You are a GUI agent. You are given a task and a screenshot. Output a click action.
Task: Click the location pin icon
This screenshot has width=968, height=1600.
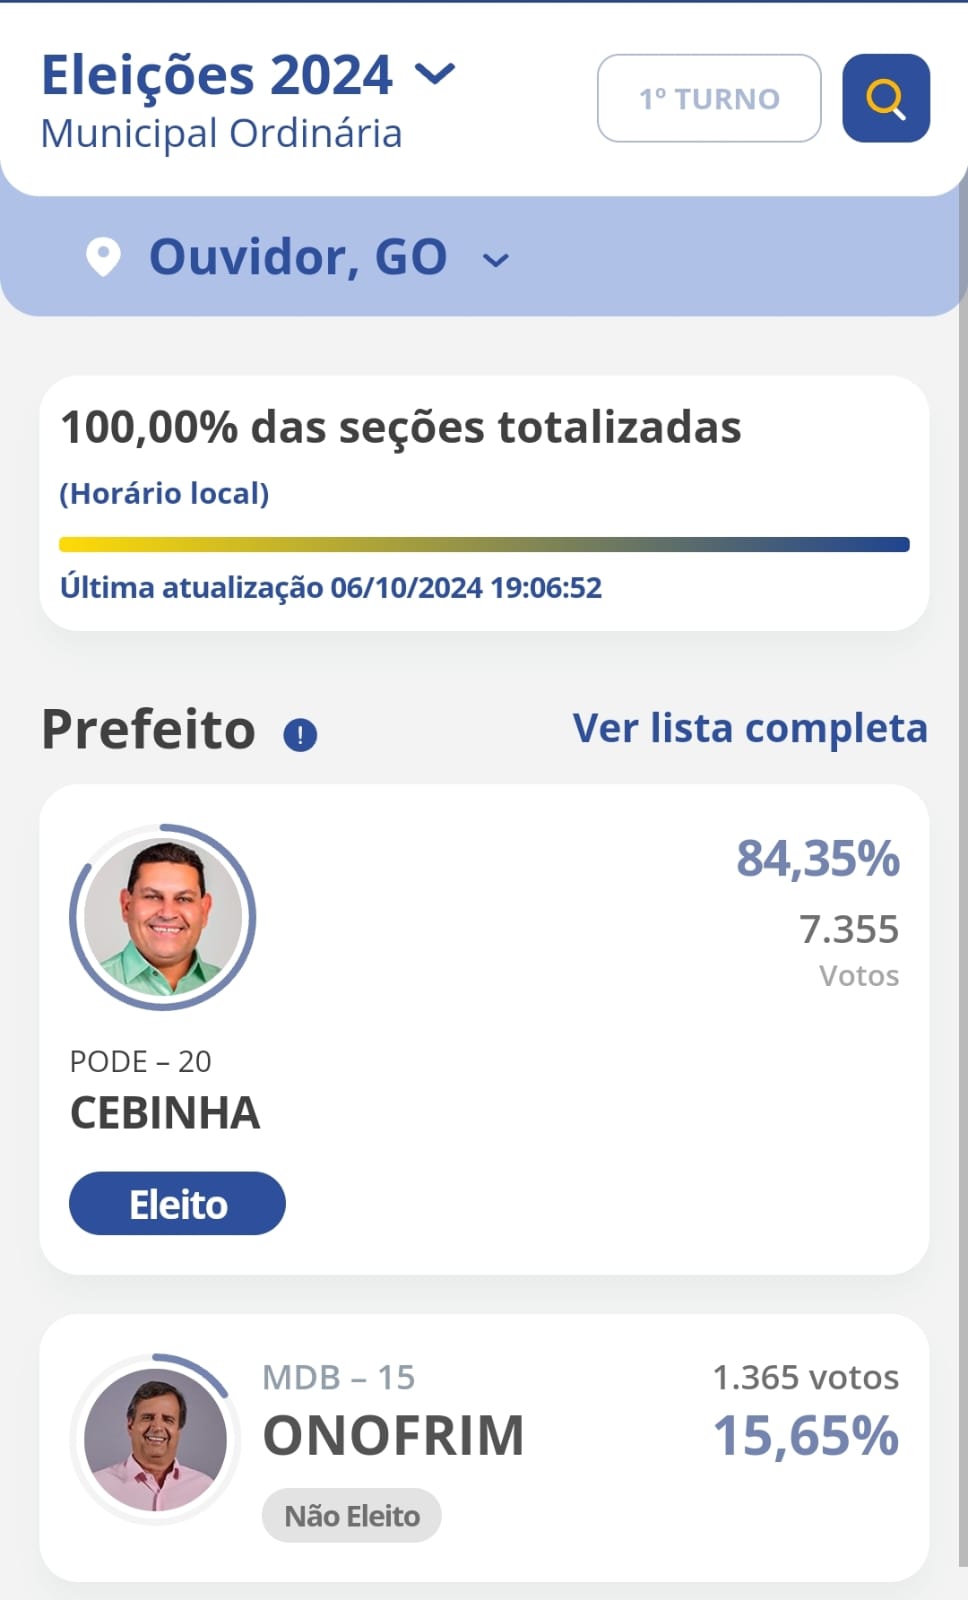[x=103, y=257]
